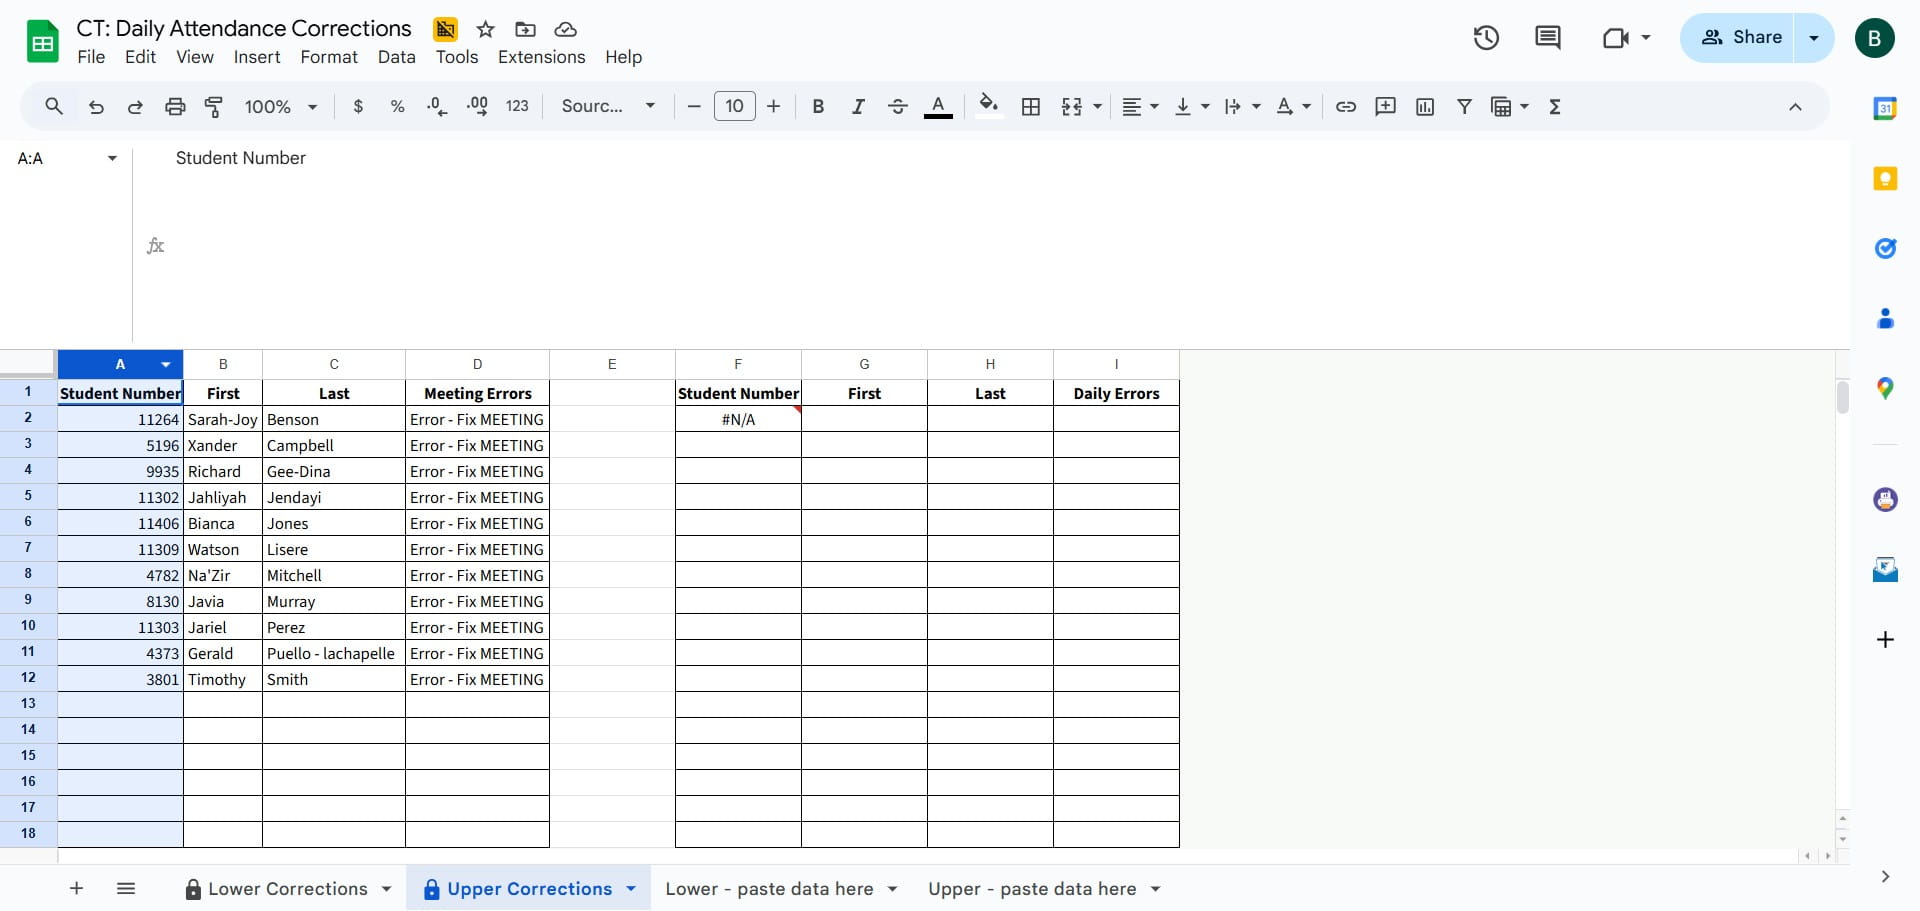Open the Edit menu
The height and width of the screenshot is (911, 1920).
coord(140,57)
